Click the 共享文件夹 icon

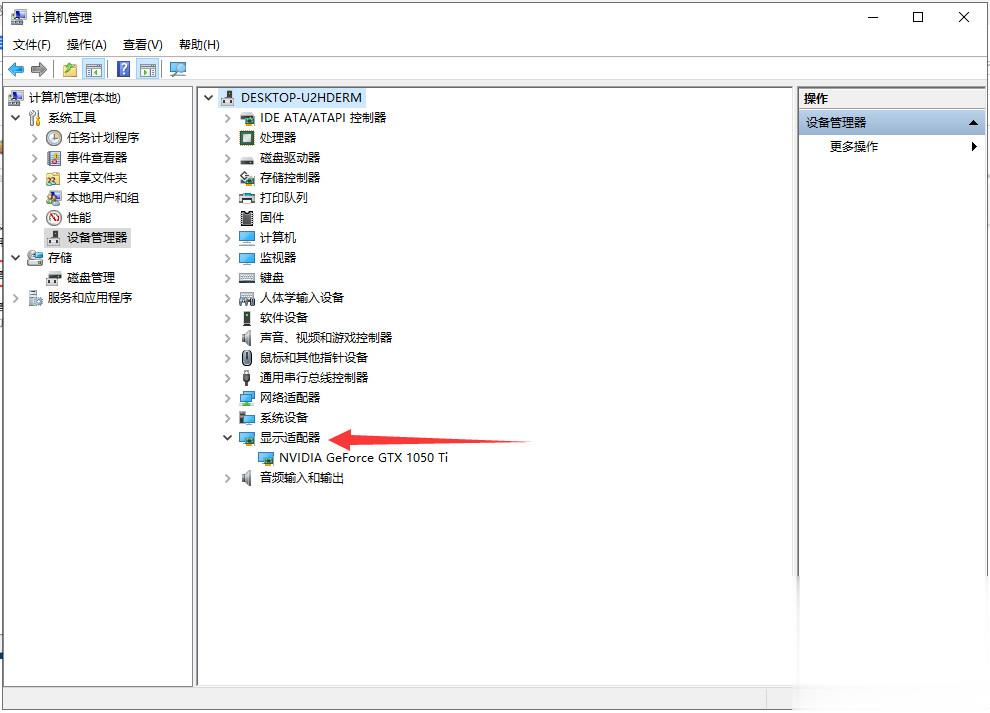click(54, 178)
